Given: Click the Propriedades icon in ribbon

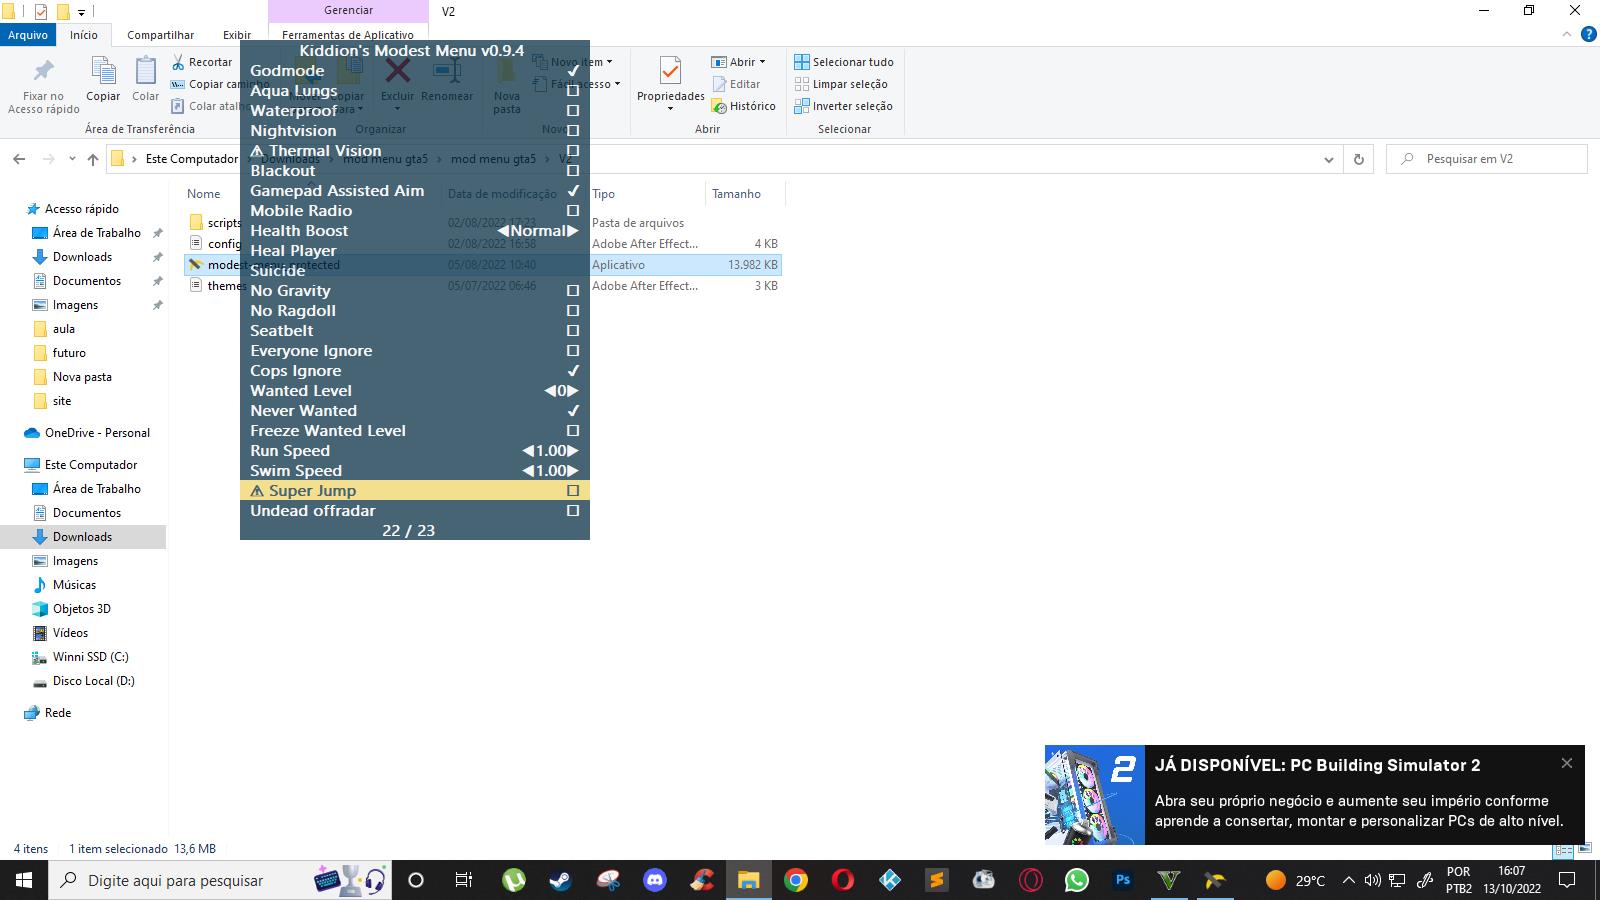Looking at the screenshot, I should coord(670,72).
